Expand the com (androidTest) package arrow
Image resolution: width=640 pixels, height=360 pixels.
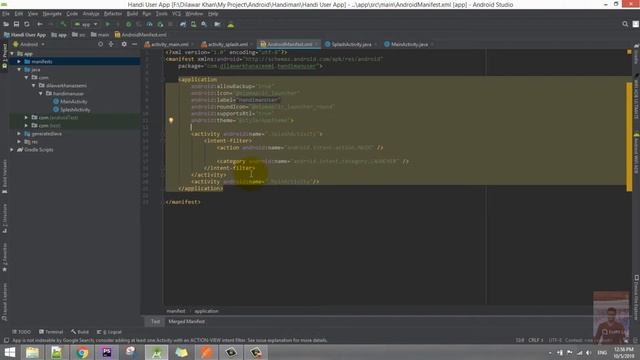[x=26, y=118]
